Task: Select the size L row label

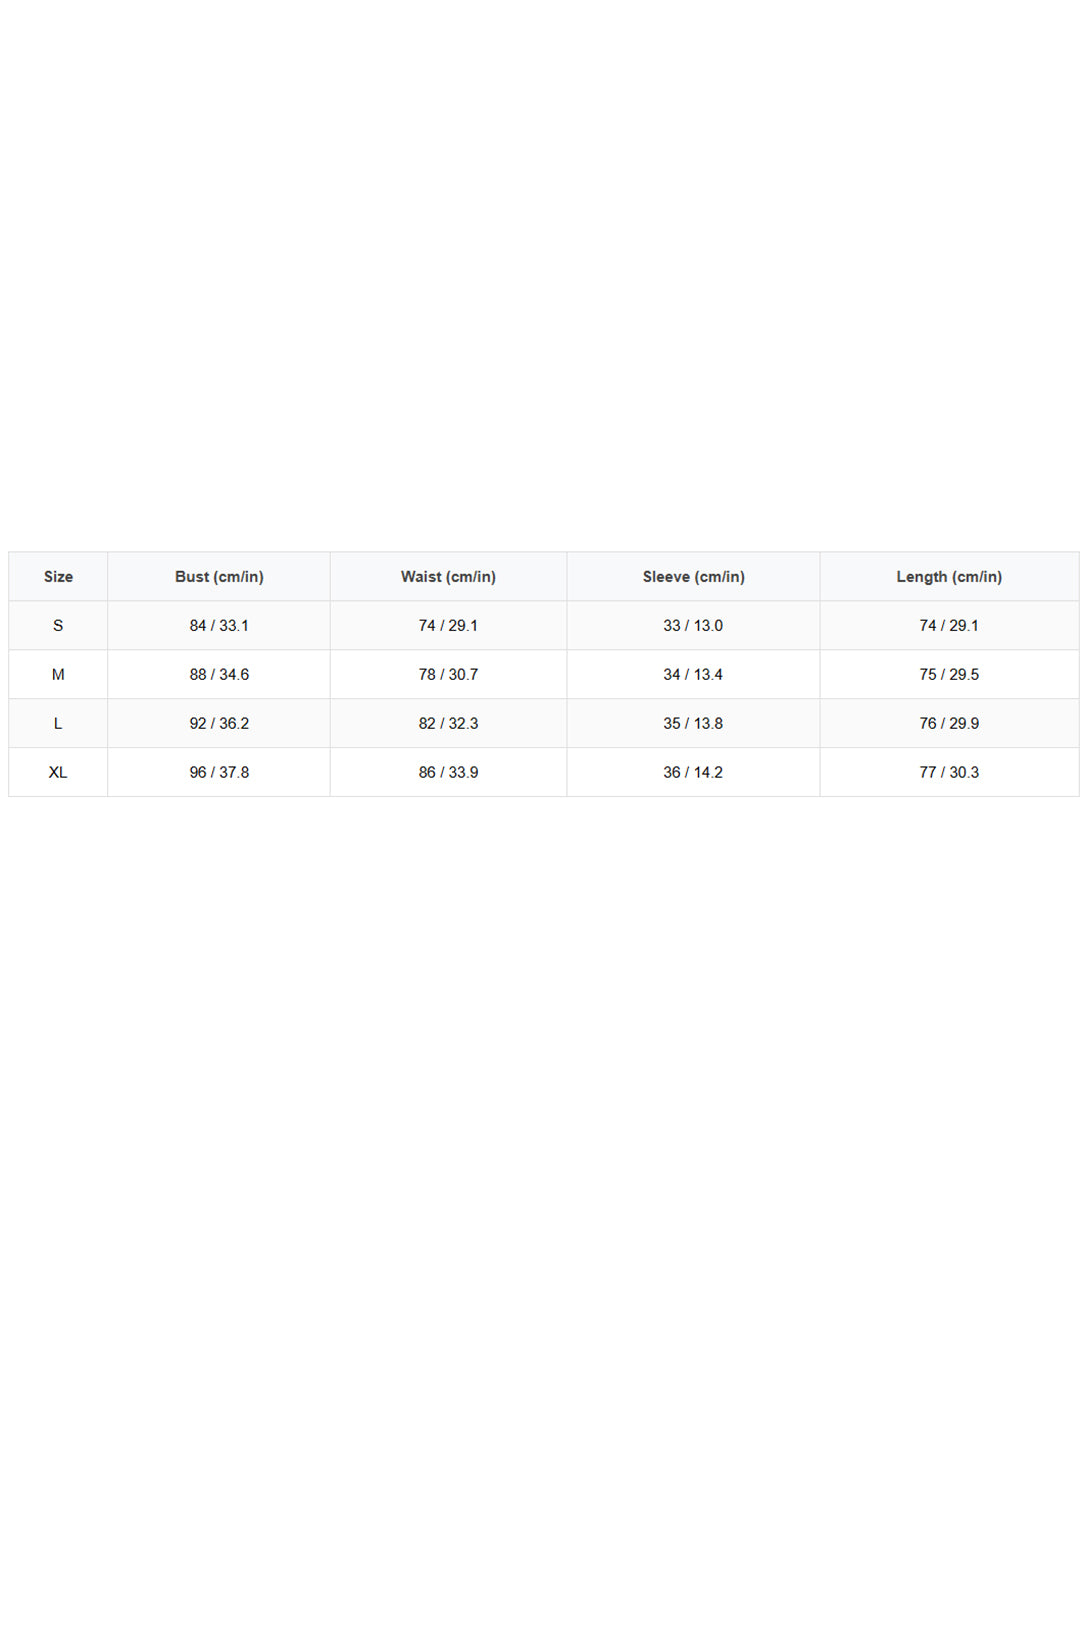Action: coord(58,723)
